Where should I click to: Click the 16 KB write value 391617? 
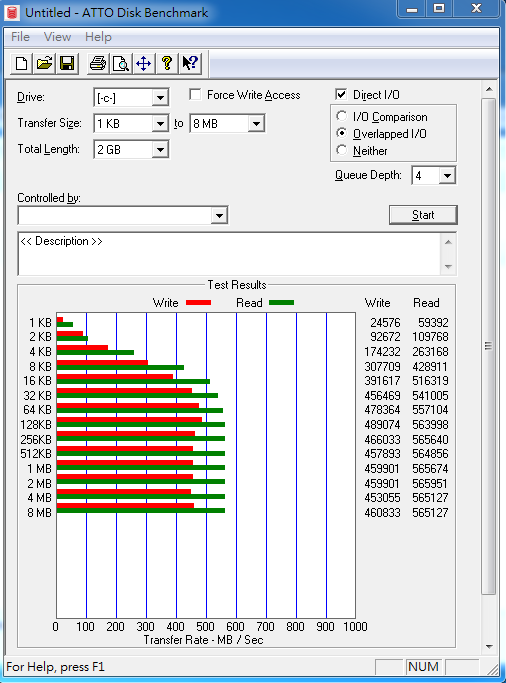(x=382, y=381)
